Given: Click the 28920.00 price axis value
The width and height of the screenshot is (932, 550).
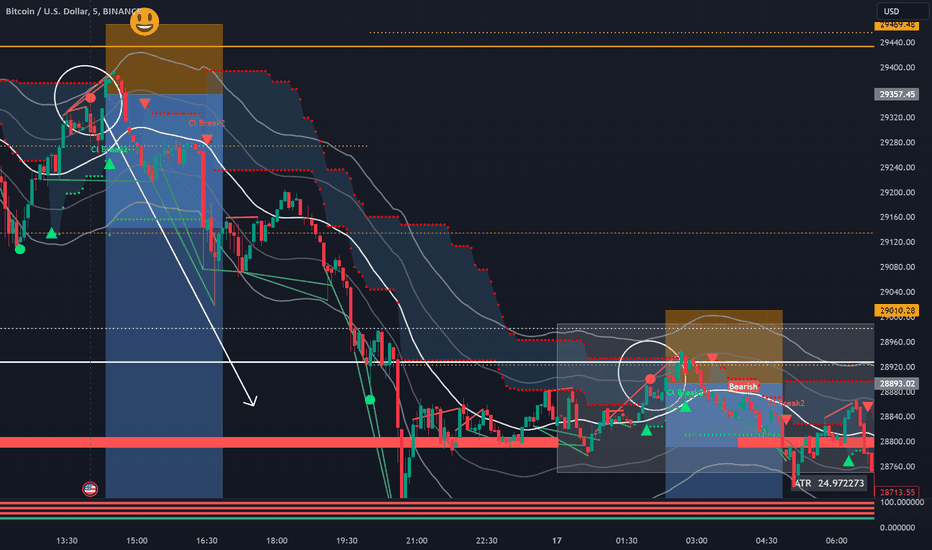Looking at the screenshot, I should coord(897,367).
